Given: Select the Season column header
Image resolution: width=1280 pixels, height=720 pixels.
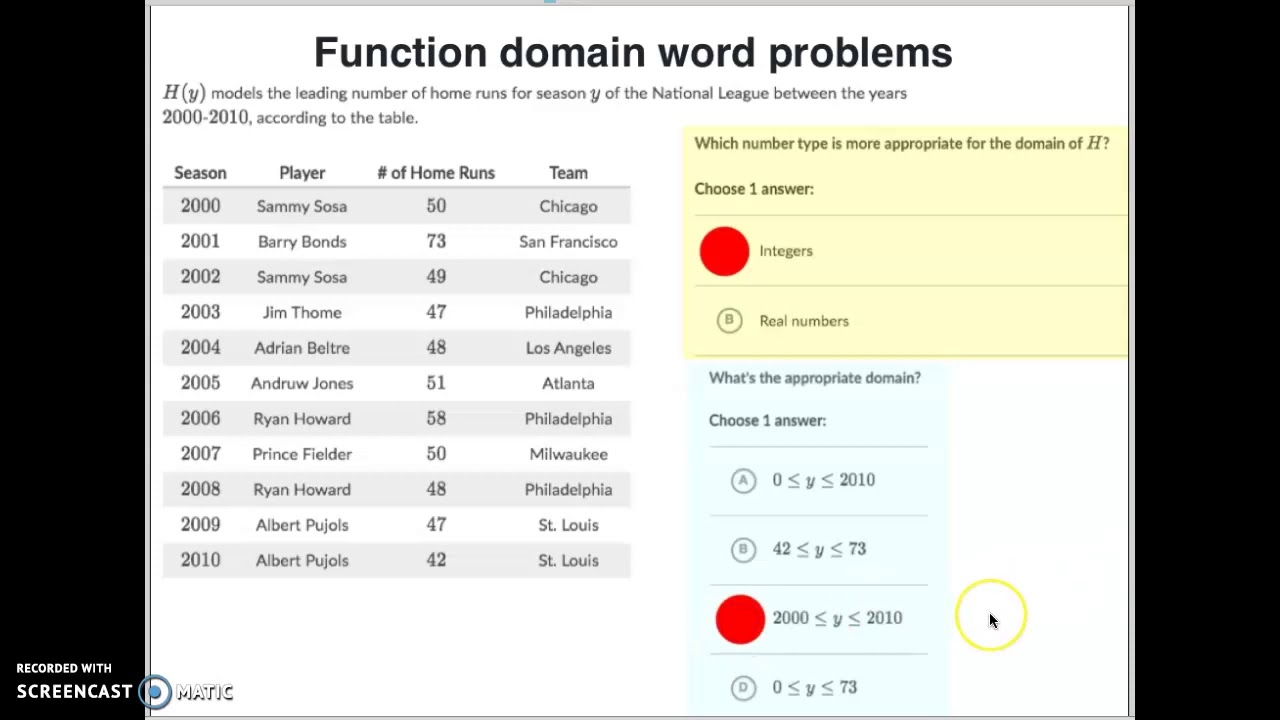Looking at the screenshot, I should point(200,172).
